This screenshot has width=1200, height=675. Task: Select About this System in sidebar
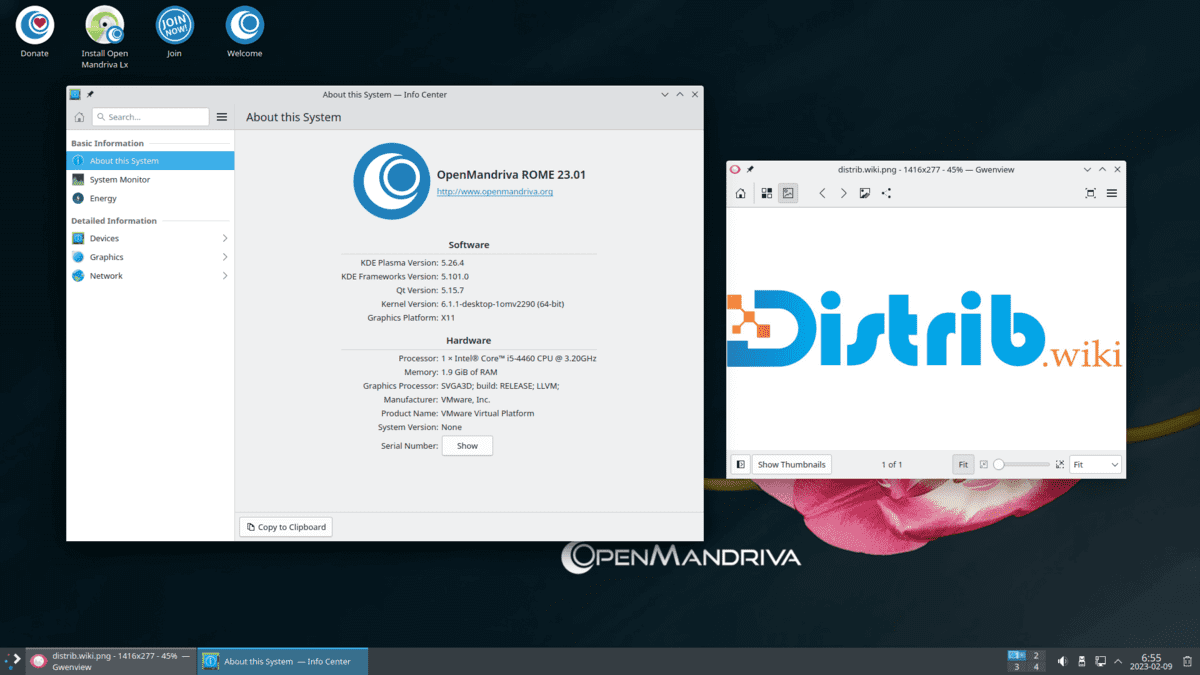150,161
